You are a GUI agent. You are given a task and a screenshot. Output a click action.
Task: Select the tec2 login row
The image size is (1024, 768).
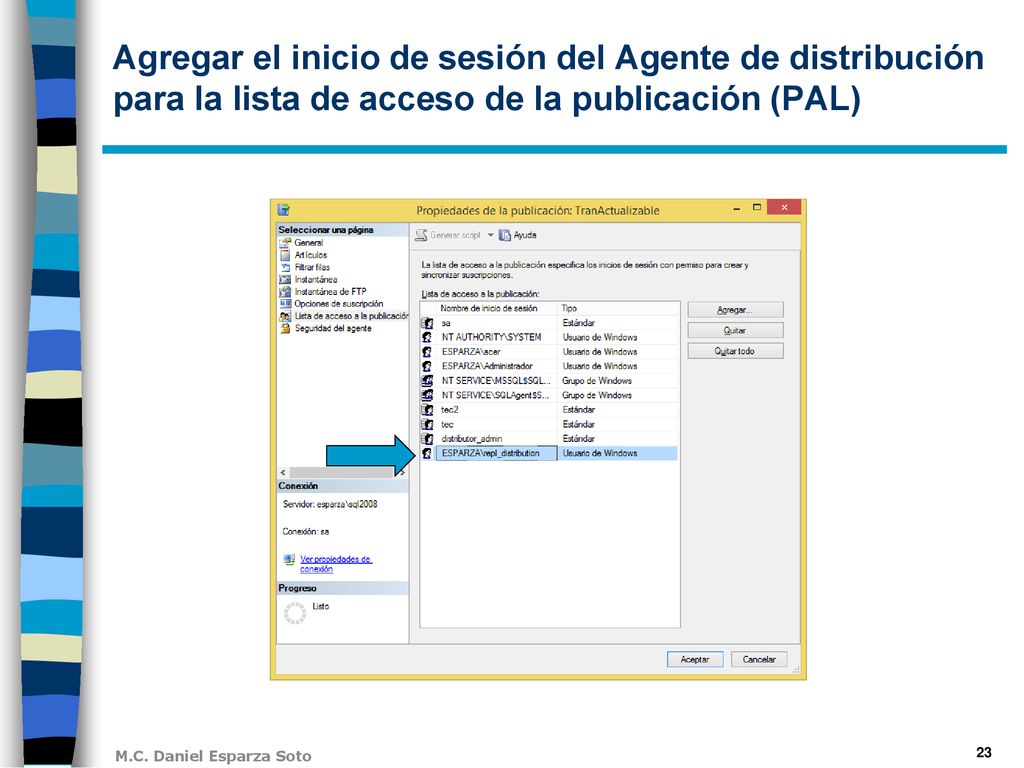pyautogui.click(x=549, y=410)
